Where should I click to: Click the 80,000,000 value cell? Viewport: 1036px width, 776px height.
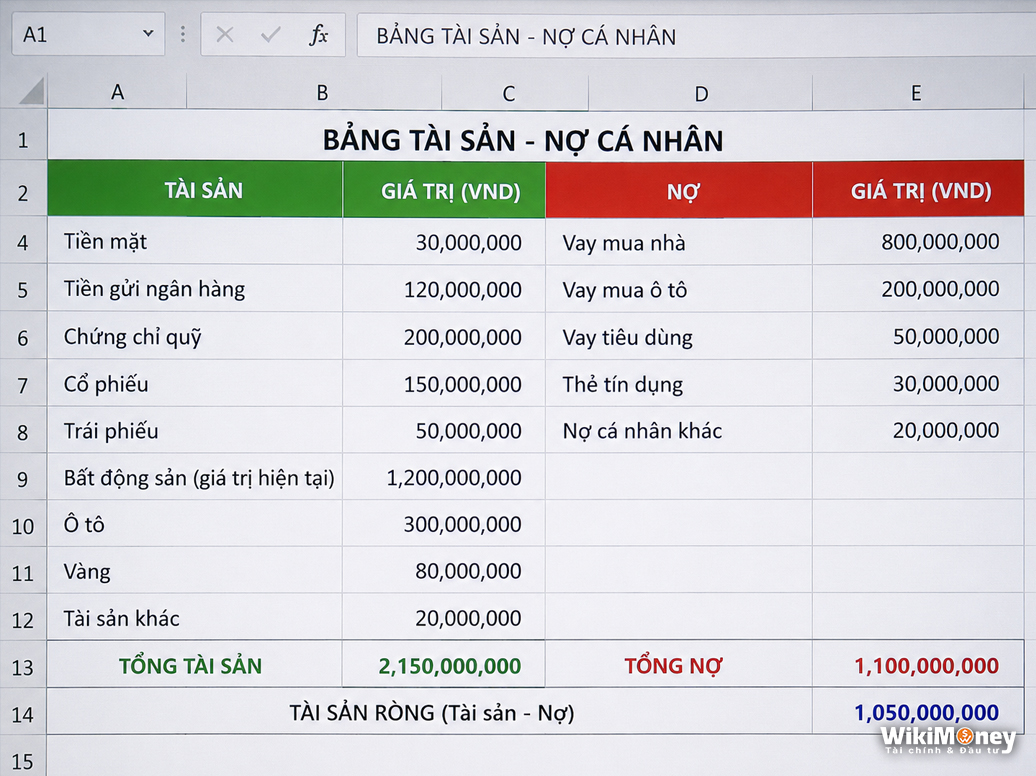click(444, 571)
